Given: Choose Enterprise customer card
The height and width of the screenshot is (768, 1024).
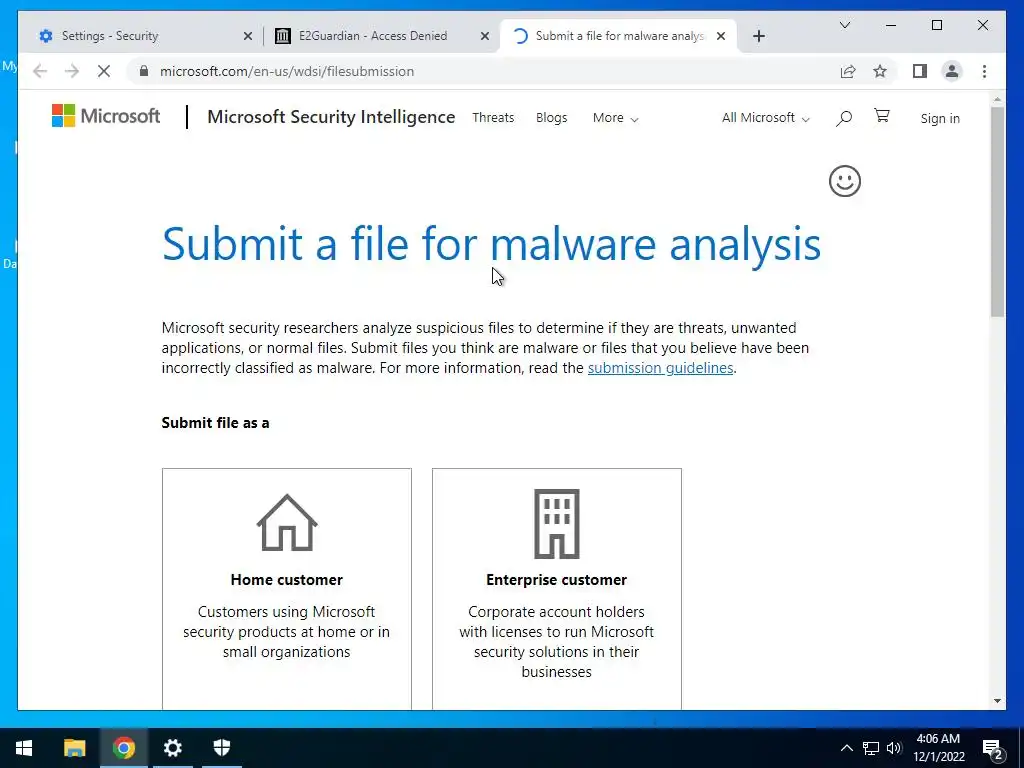Looking at the screenshot, I should click(x=556, y=588).
